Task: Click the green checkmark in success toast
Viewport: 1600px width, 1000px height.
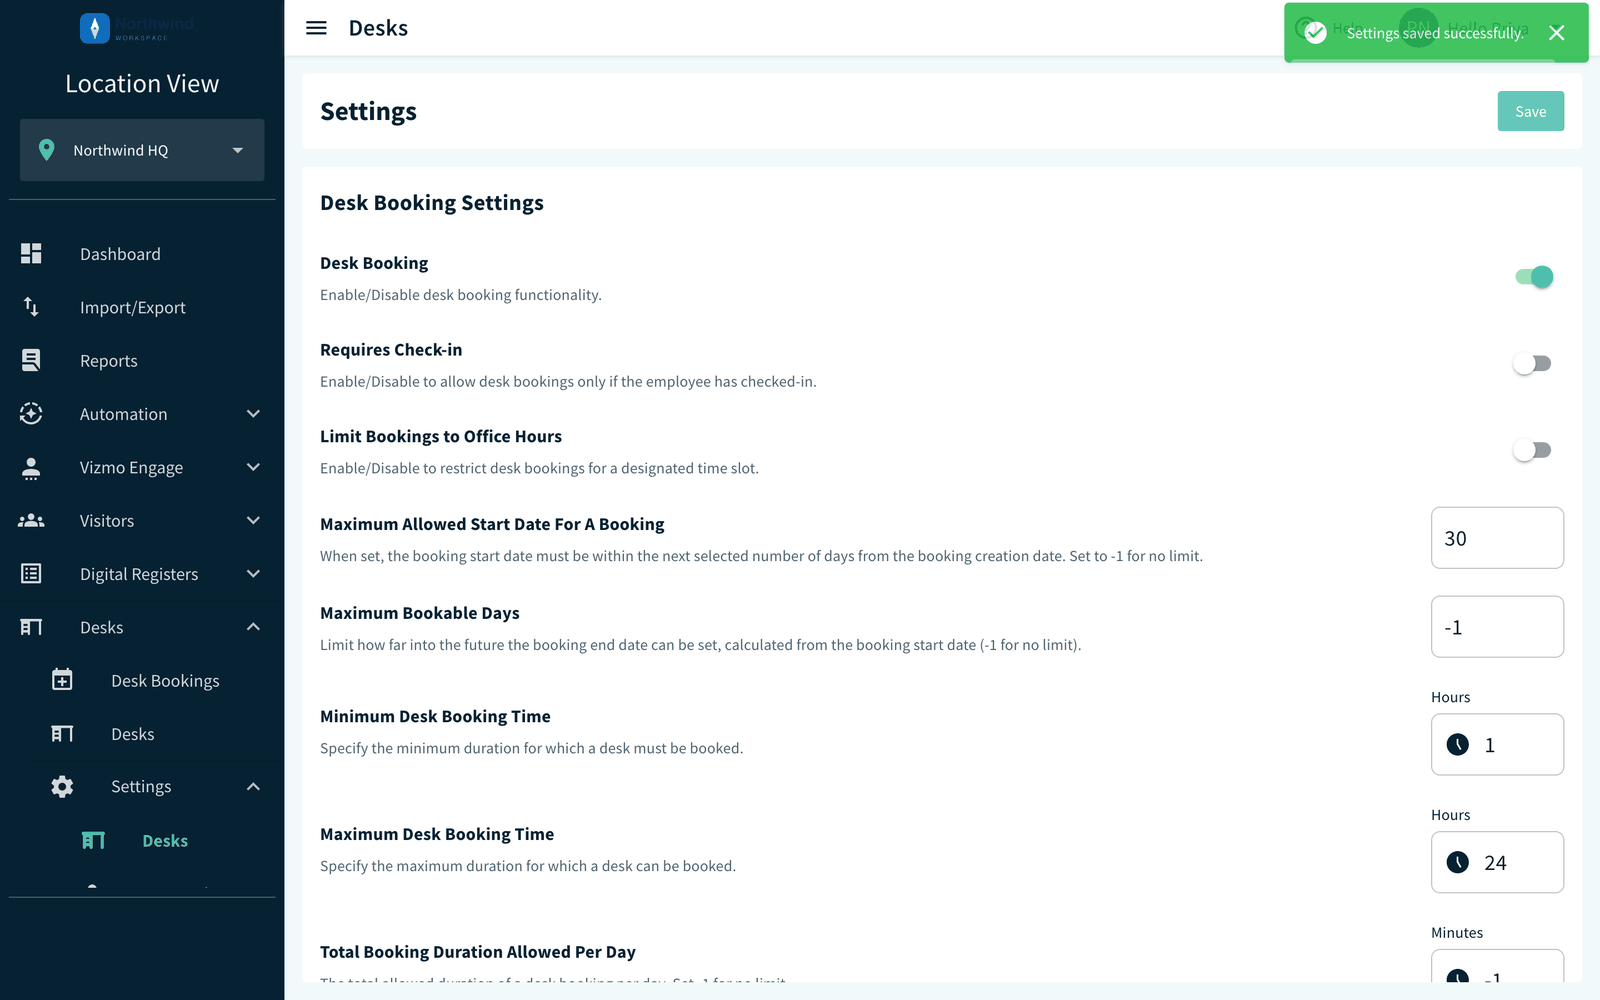Action: pyautogui.click(x=1316, y=33)
